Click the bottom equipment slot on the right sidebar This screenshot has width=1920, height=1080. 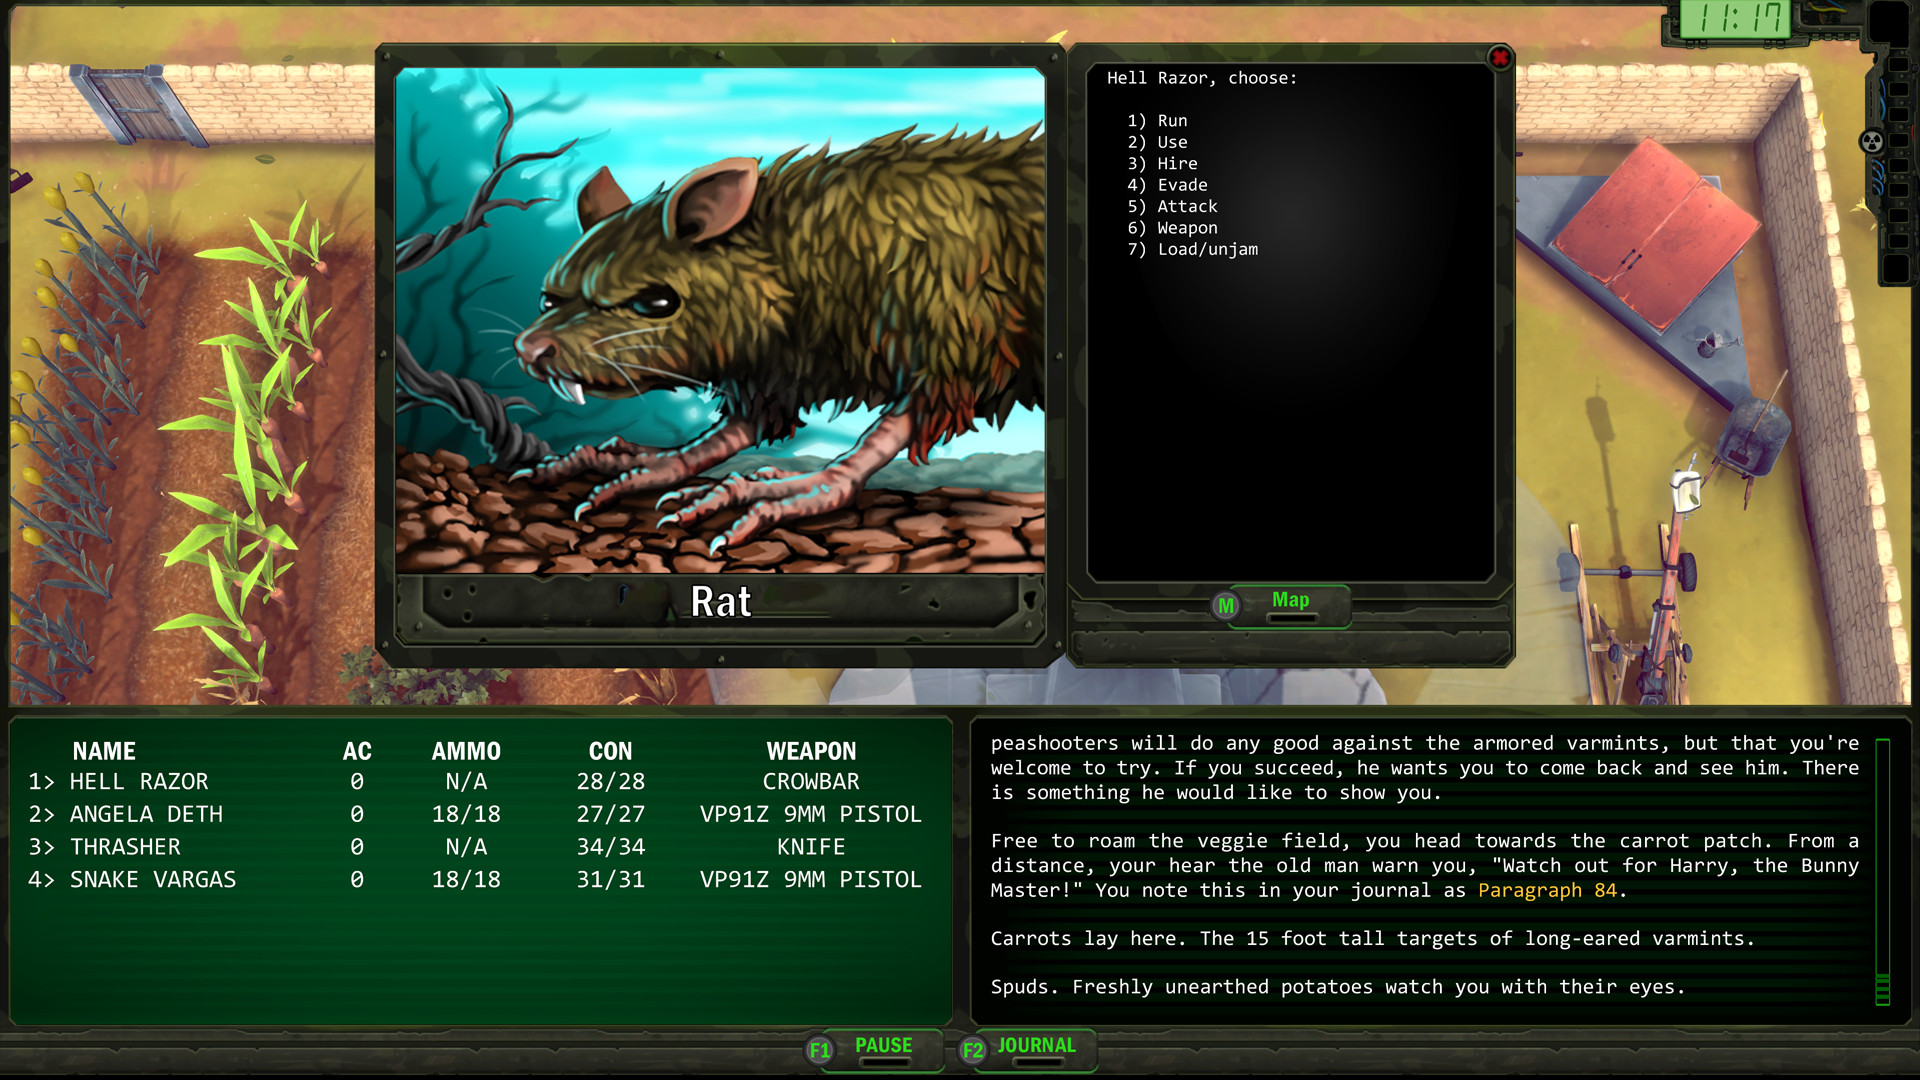coord(1895,268)
